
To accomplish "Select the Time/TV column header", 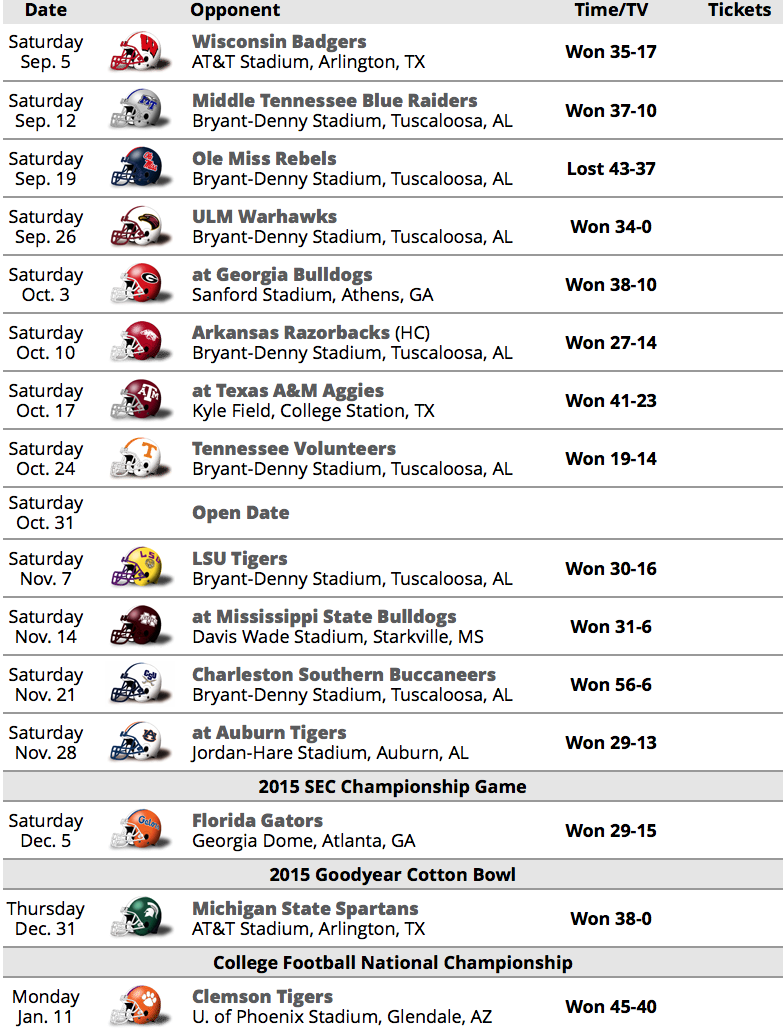I will pyautogui.click(x=611, y=10).
